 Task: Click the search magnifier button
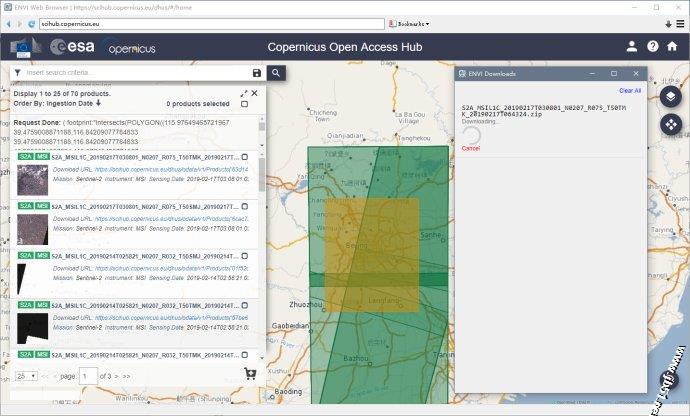point(276,73)
